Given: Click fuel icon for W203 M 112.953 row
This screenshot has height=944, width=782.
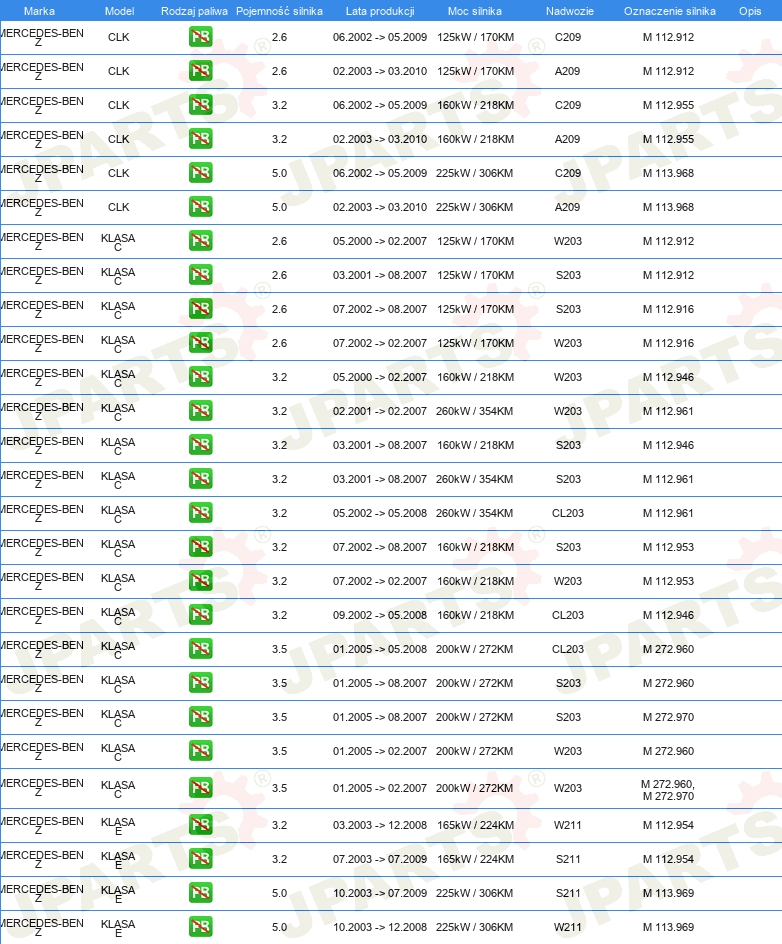Looking at the screenshot, I should point(200,582).
